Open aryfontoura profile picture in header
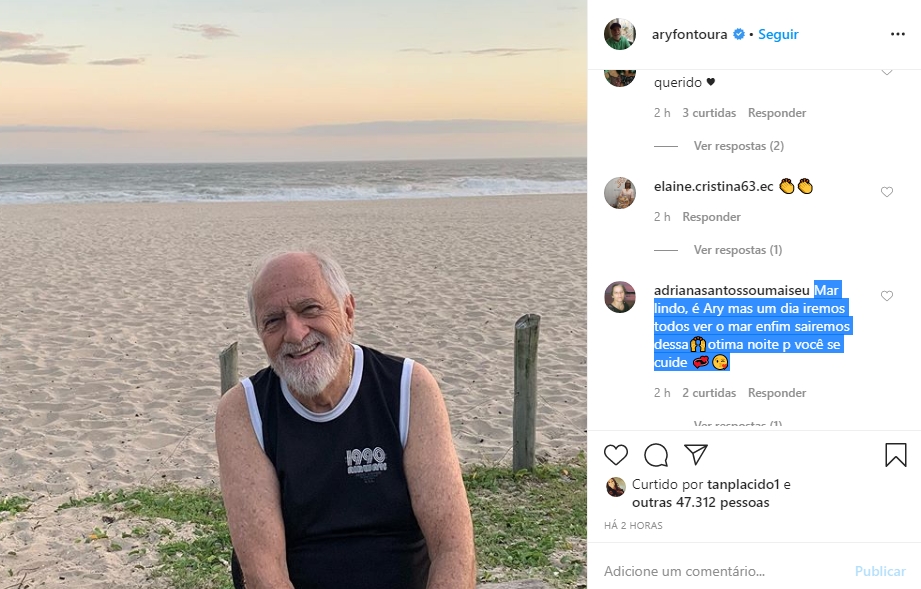The image size is (921, 589). 620,34
